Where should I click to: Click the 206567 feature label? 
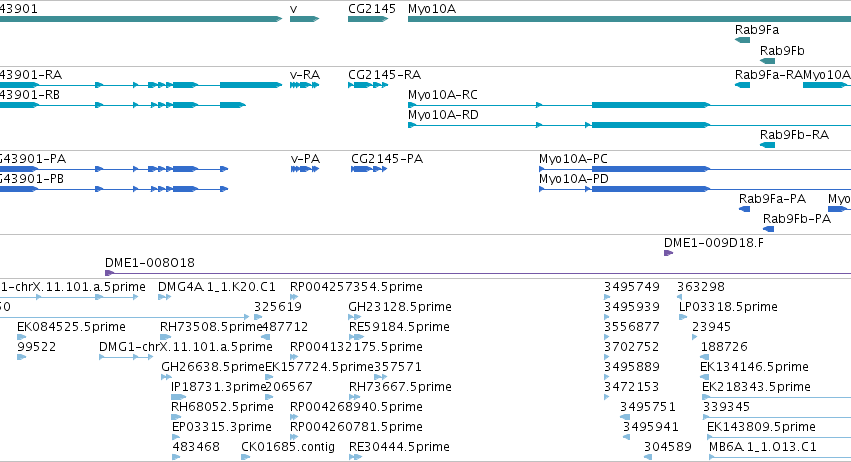click(289, 388)
